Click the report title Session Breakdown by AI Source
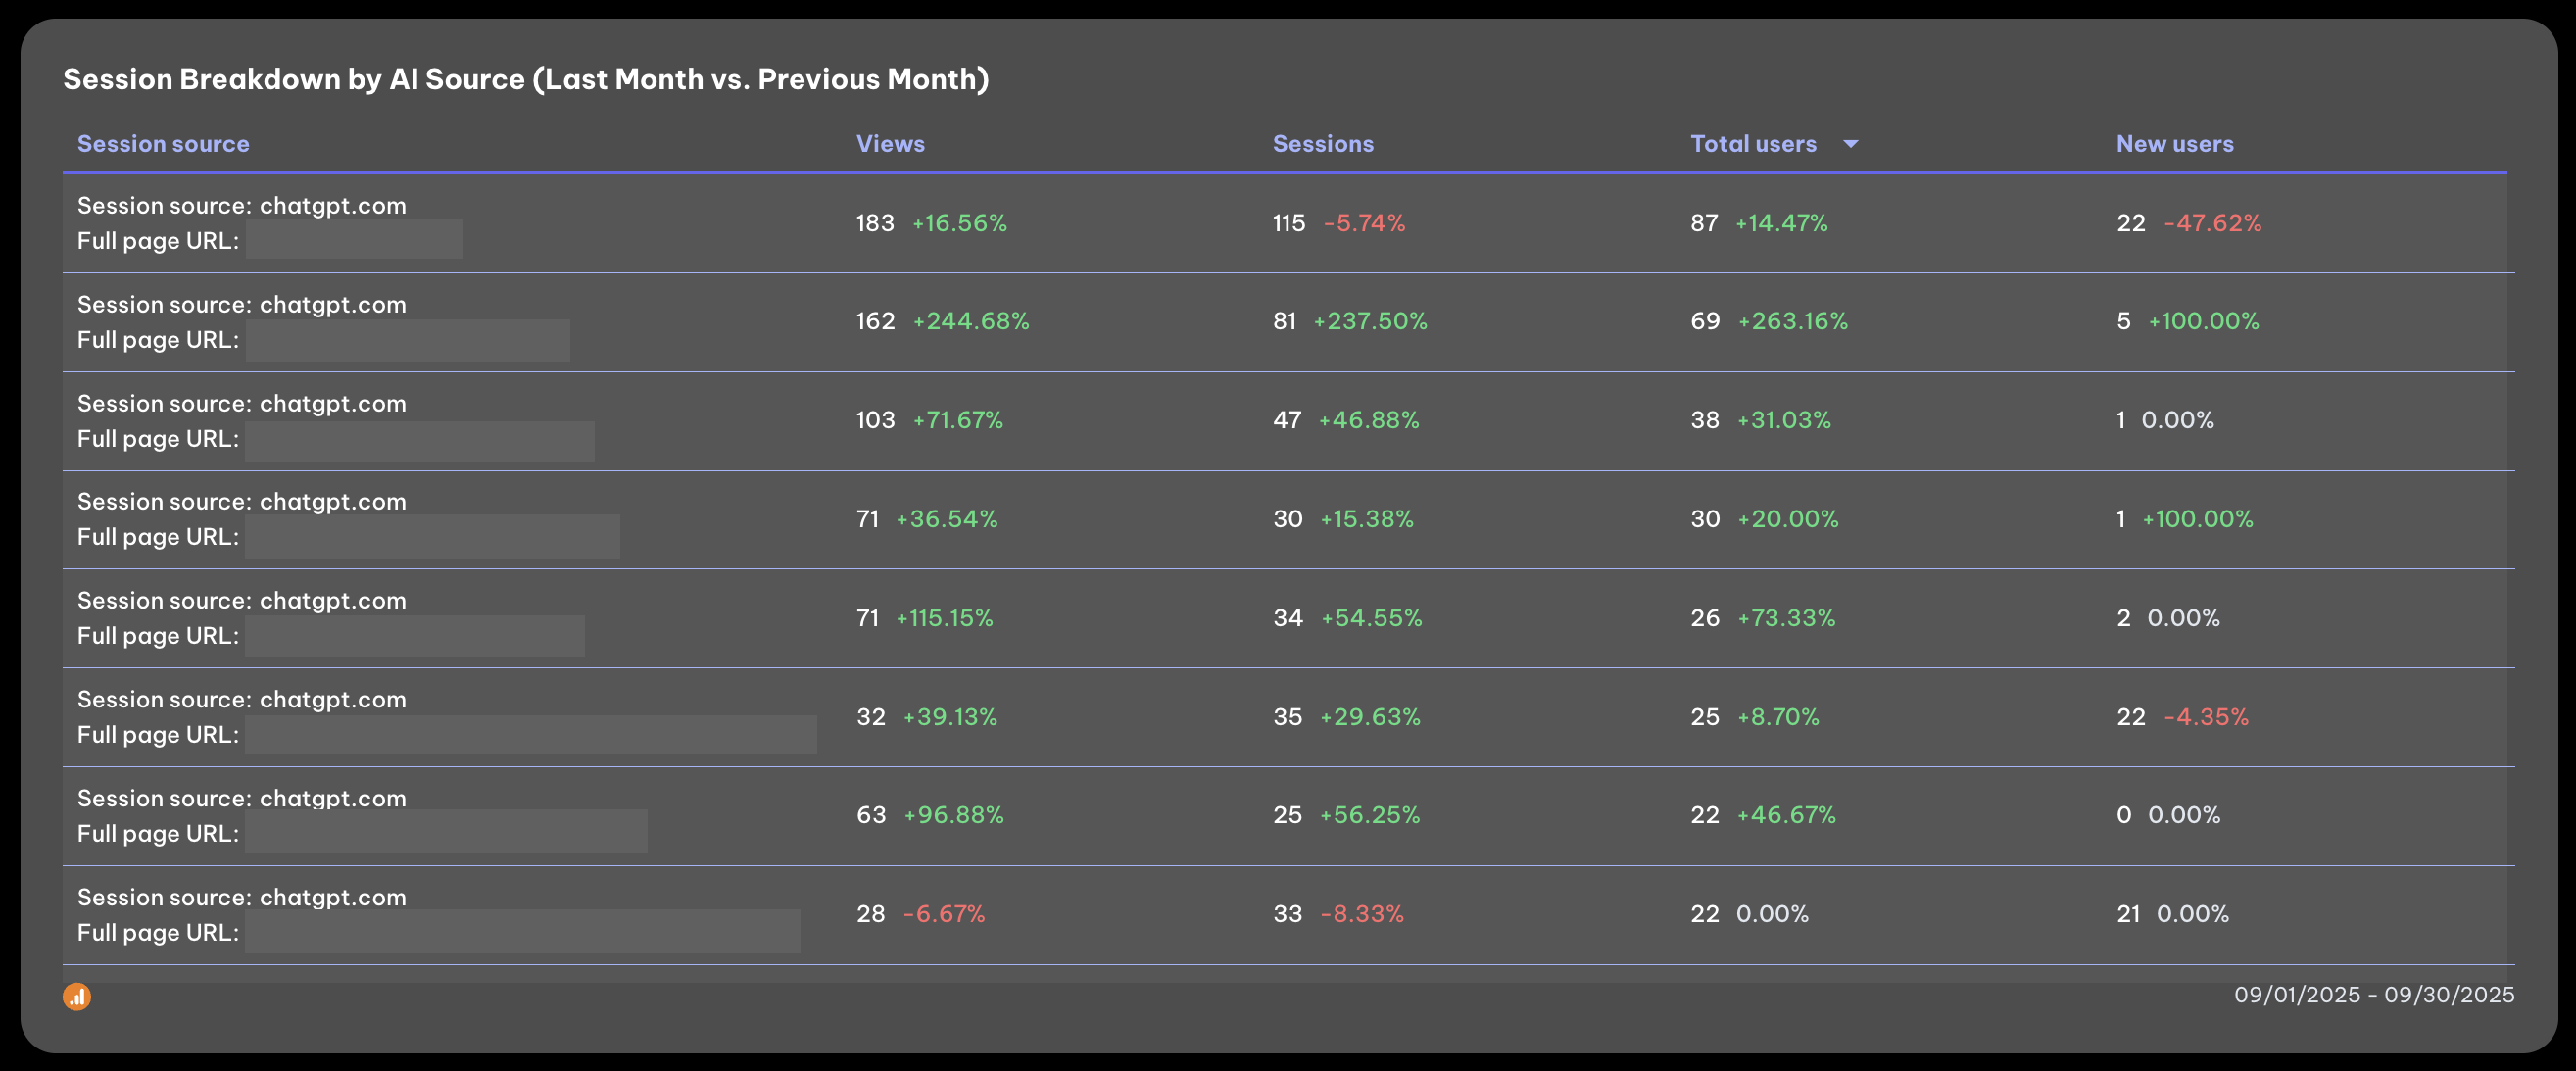This screenshot has width=2576, height=1071. (x=526, y=78)
